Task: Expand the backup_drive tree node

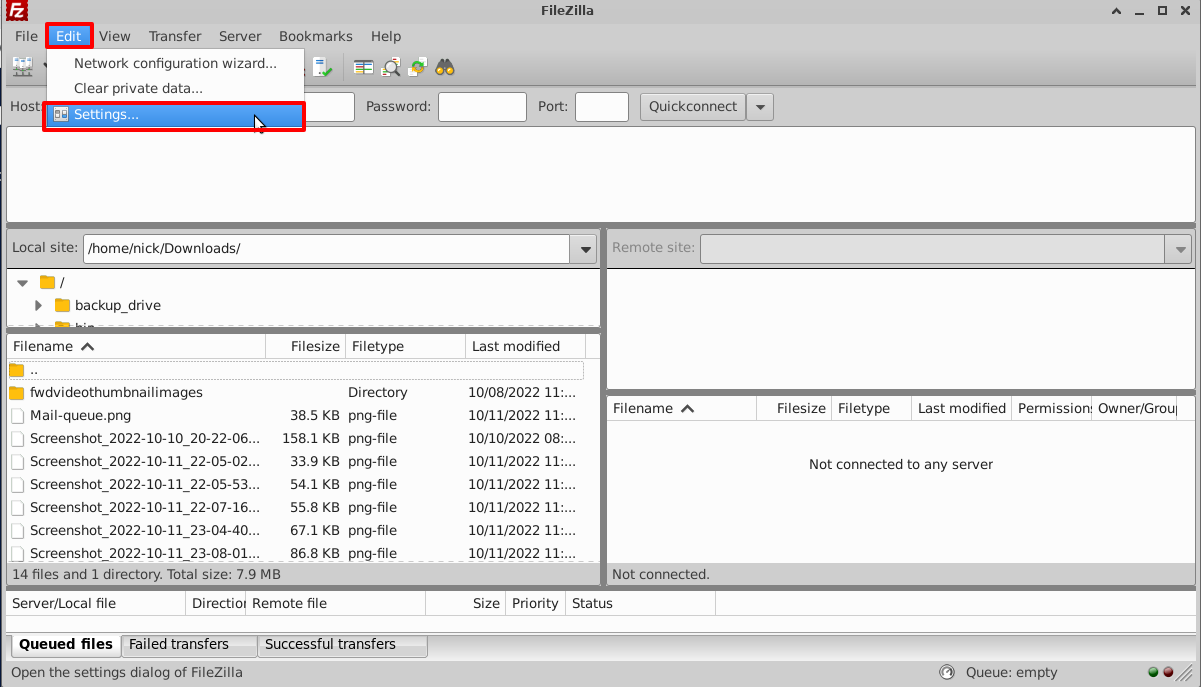Action: click(x=39, y=306)
